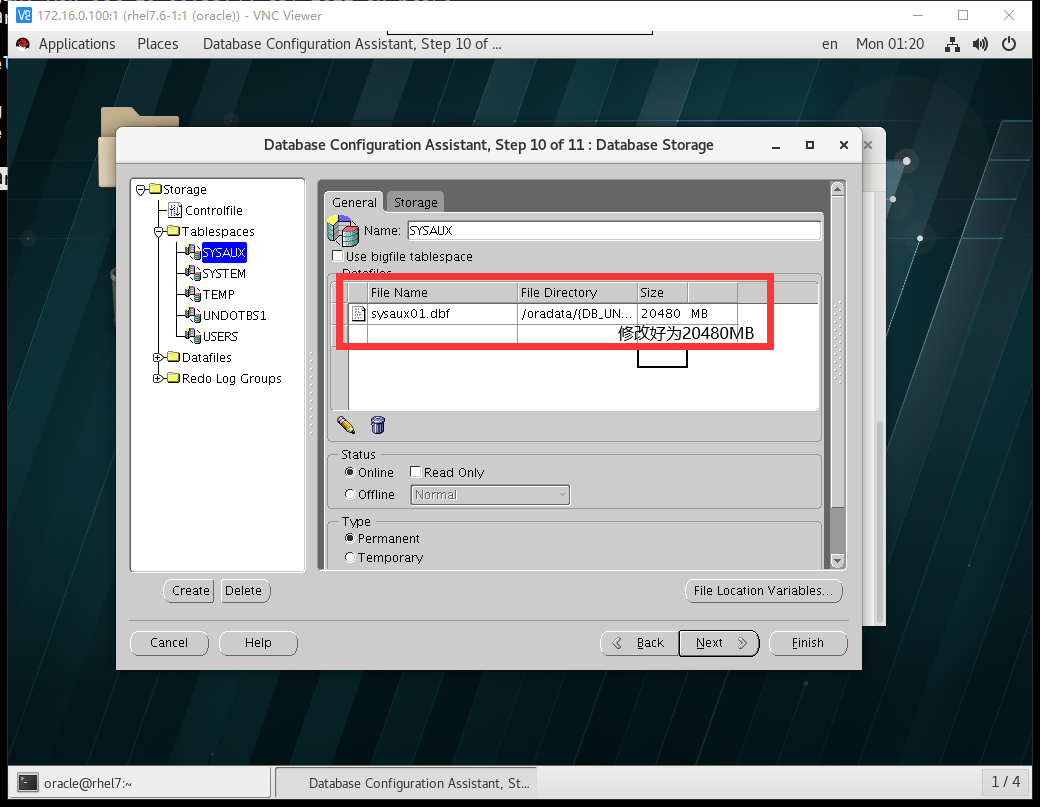
Task: Click the Red Hat logo in top bar
Action: (x=23, y=44)
